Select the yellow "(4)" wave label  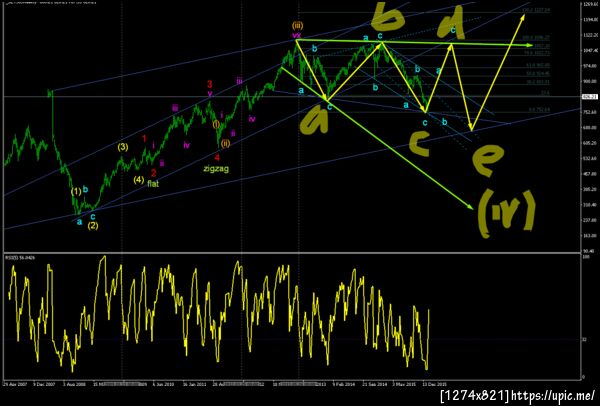click(139, 179)
